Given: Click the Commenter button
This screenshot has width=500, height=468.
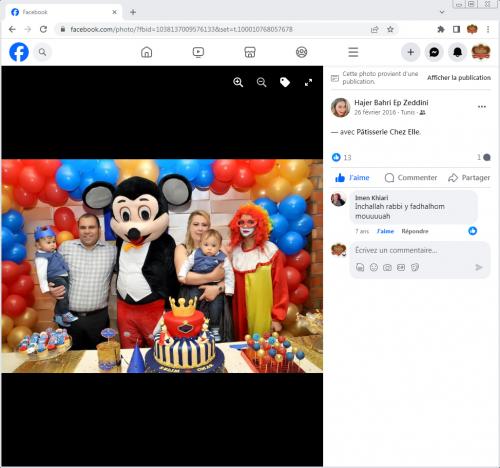Looking at the screenshot, I should point(410,178).
